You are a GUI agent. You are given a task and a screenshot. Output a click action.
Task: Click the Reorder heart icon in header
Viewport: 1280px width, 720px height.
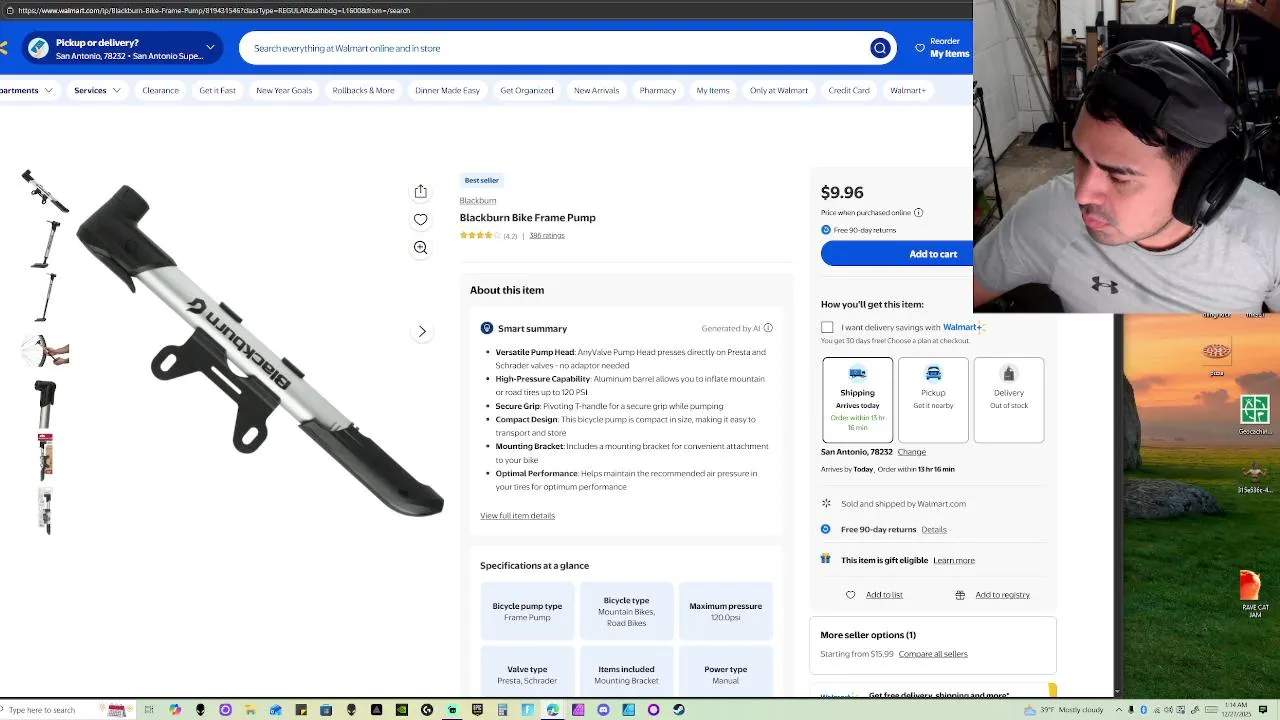pyautogui.click(x=920, y=47)
